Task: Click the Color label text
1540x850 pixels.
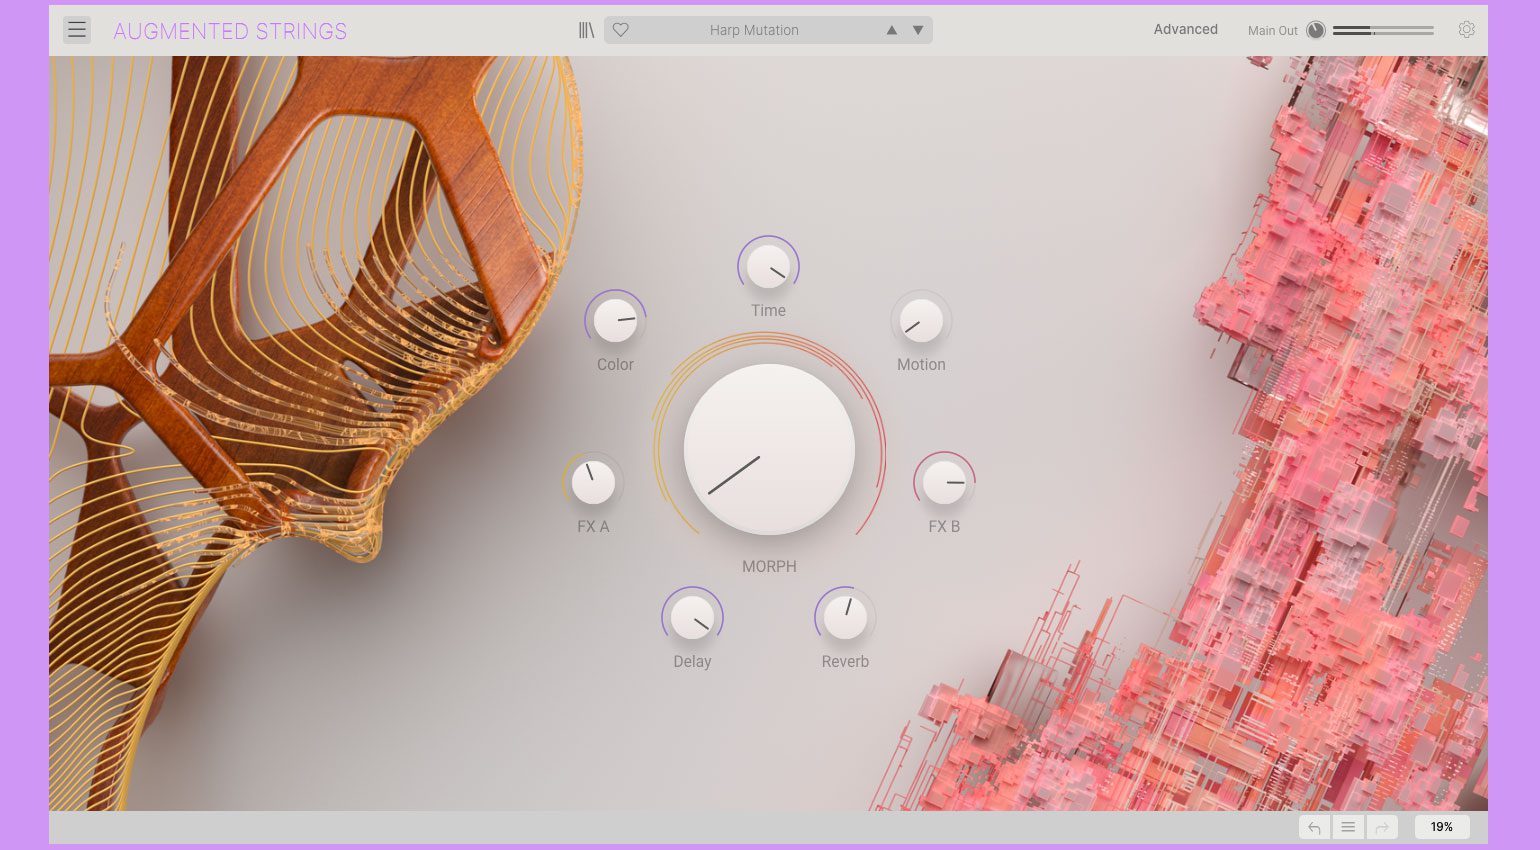Action: (x=615, y=364)
